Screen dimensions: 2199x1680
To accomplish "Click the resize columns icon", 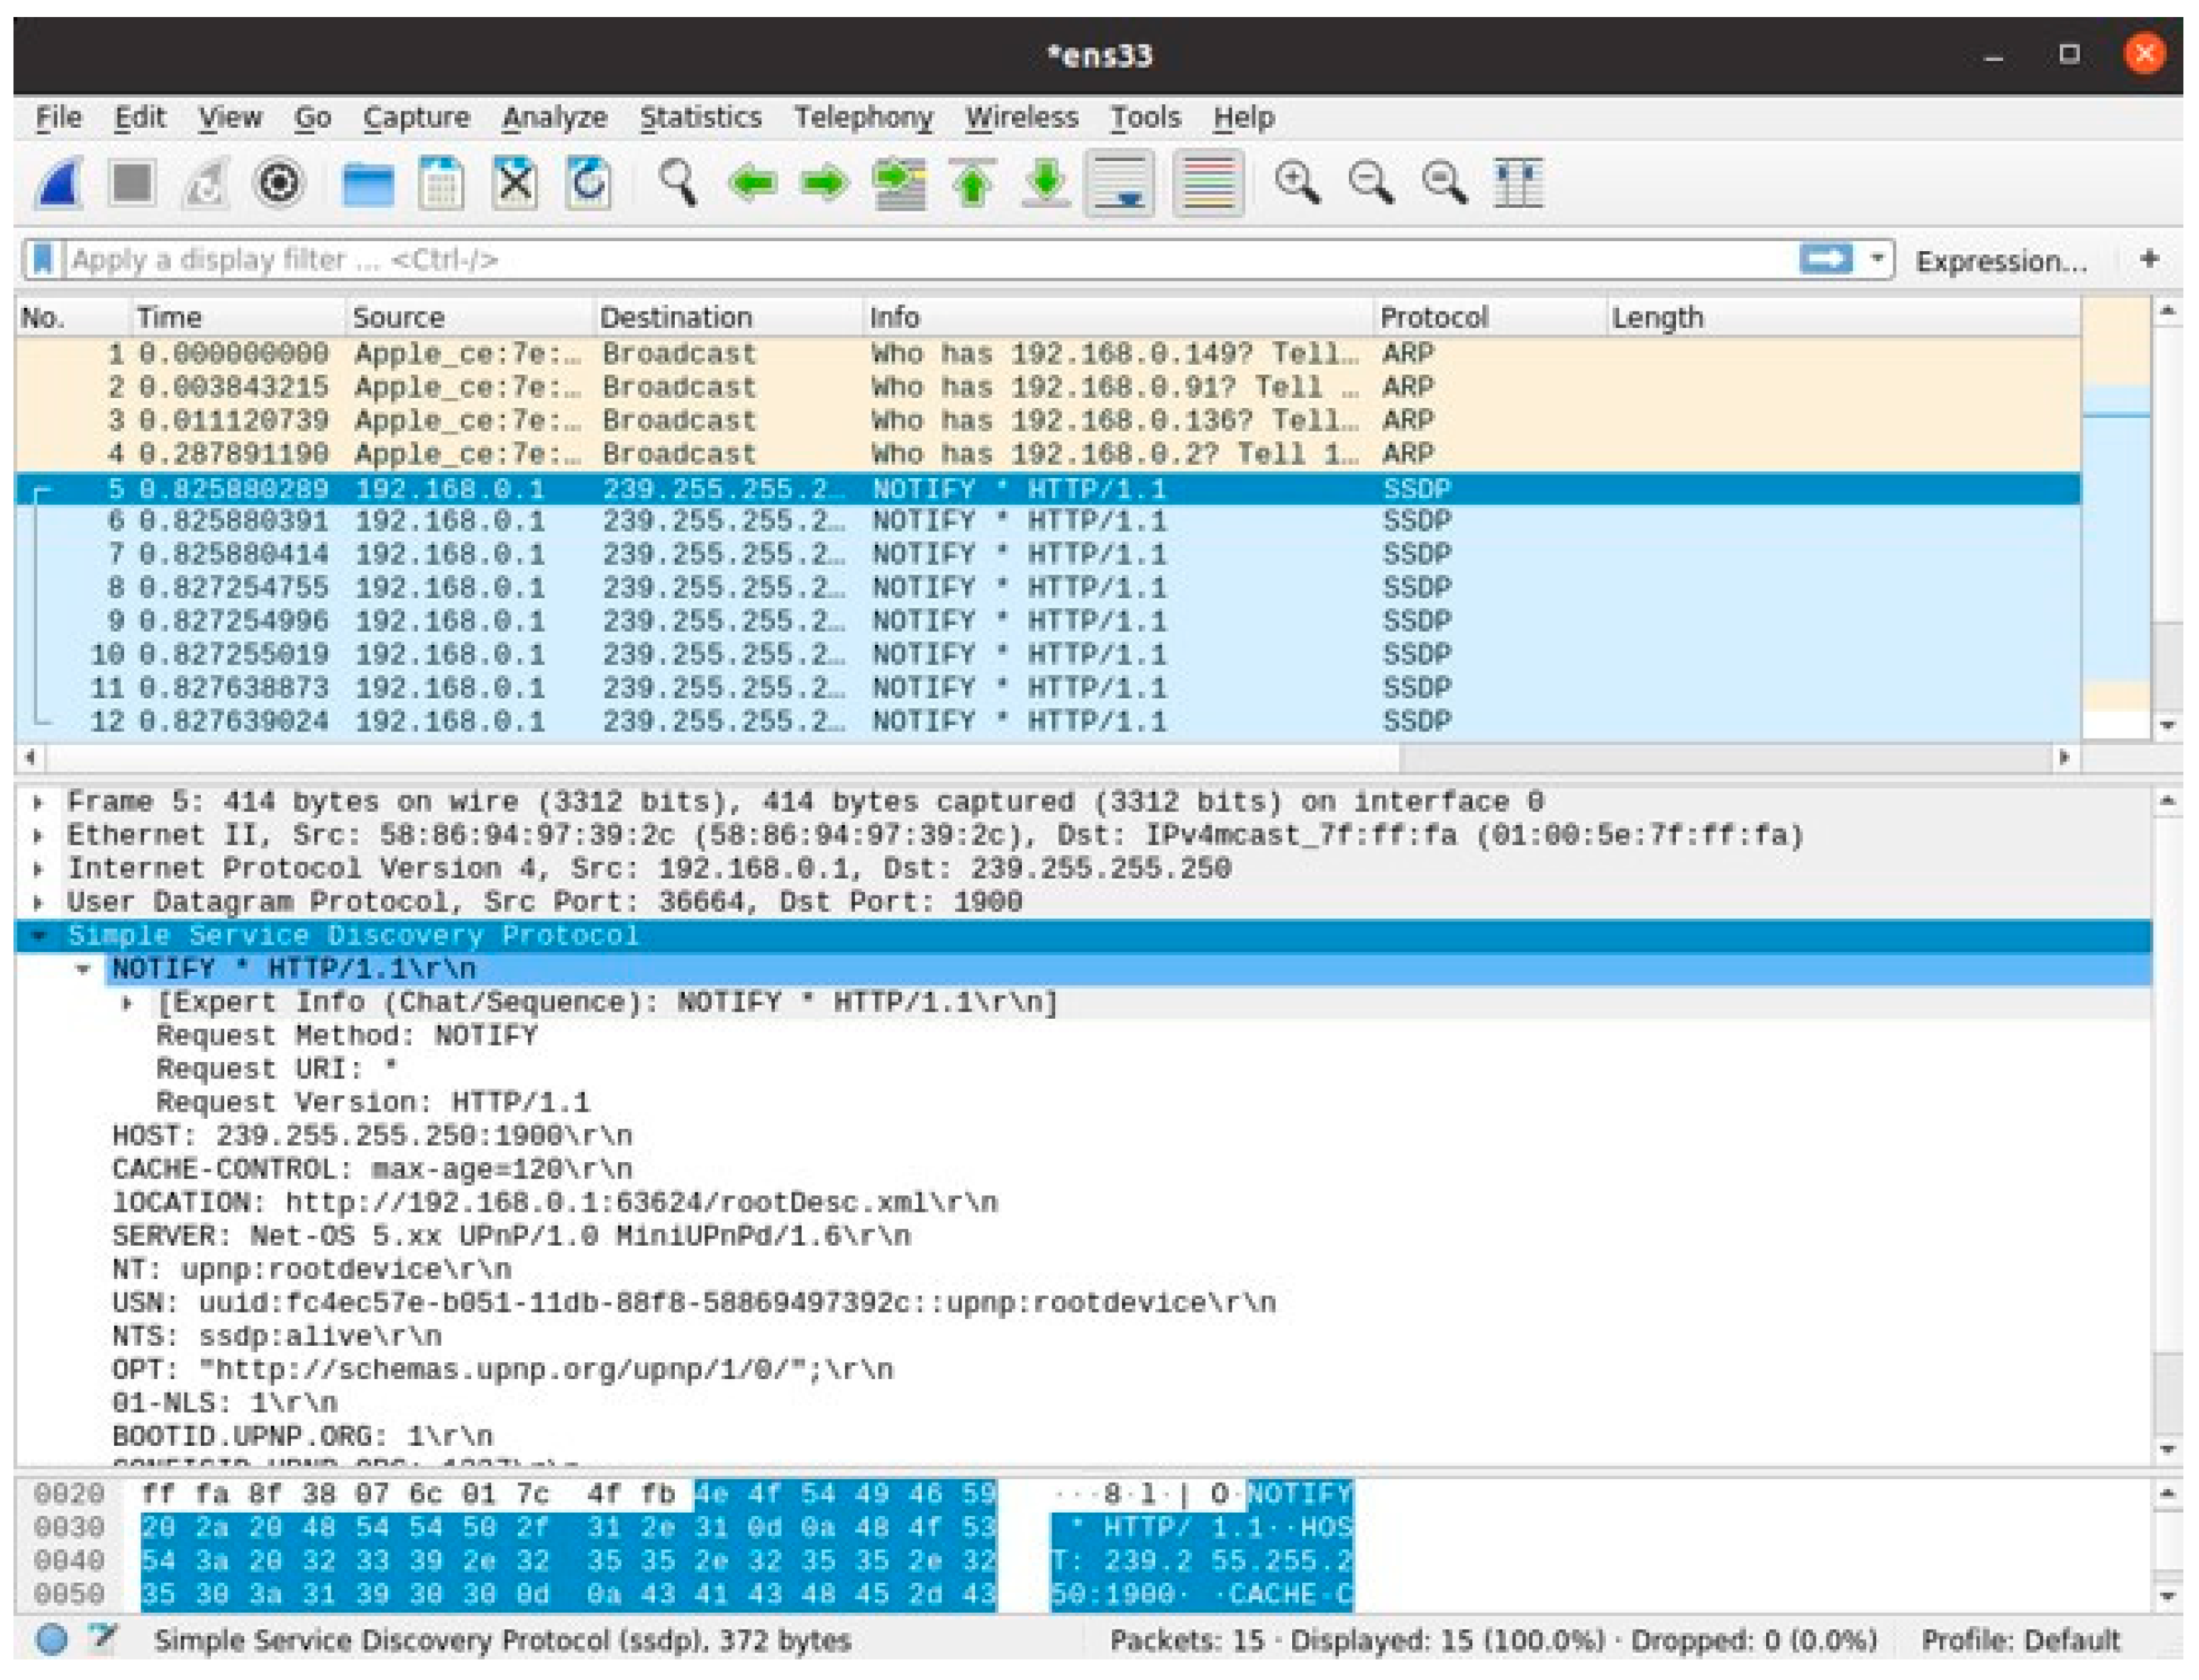I will pyautogui.click(x=1518, y=184).
